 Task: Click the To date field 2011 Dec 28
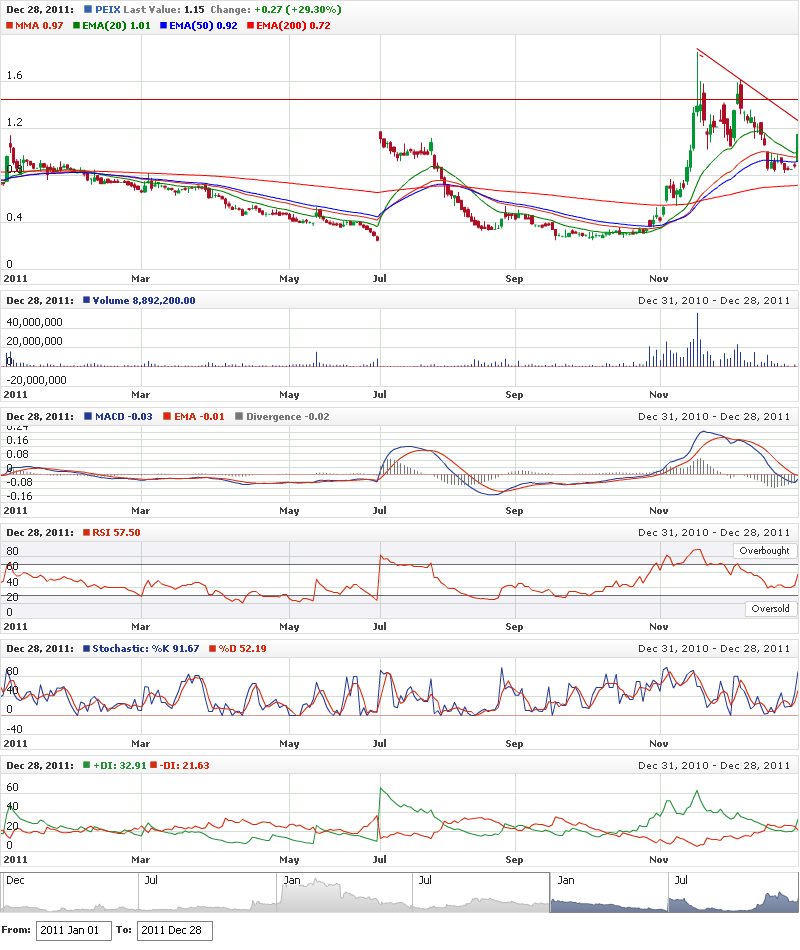coord(175,931)
